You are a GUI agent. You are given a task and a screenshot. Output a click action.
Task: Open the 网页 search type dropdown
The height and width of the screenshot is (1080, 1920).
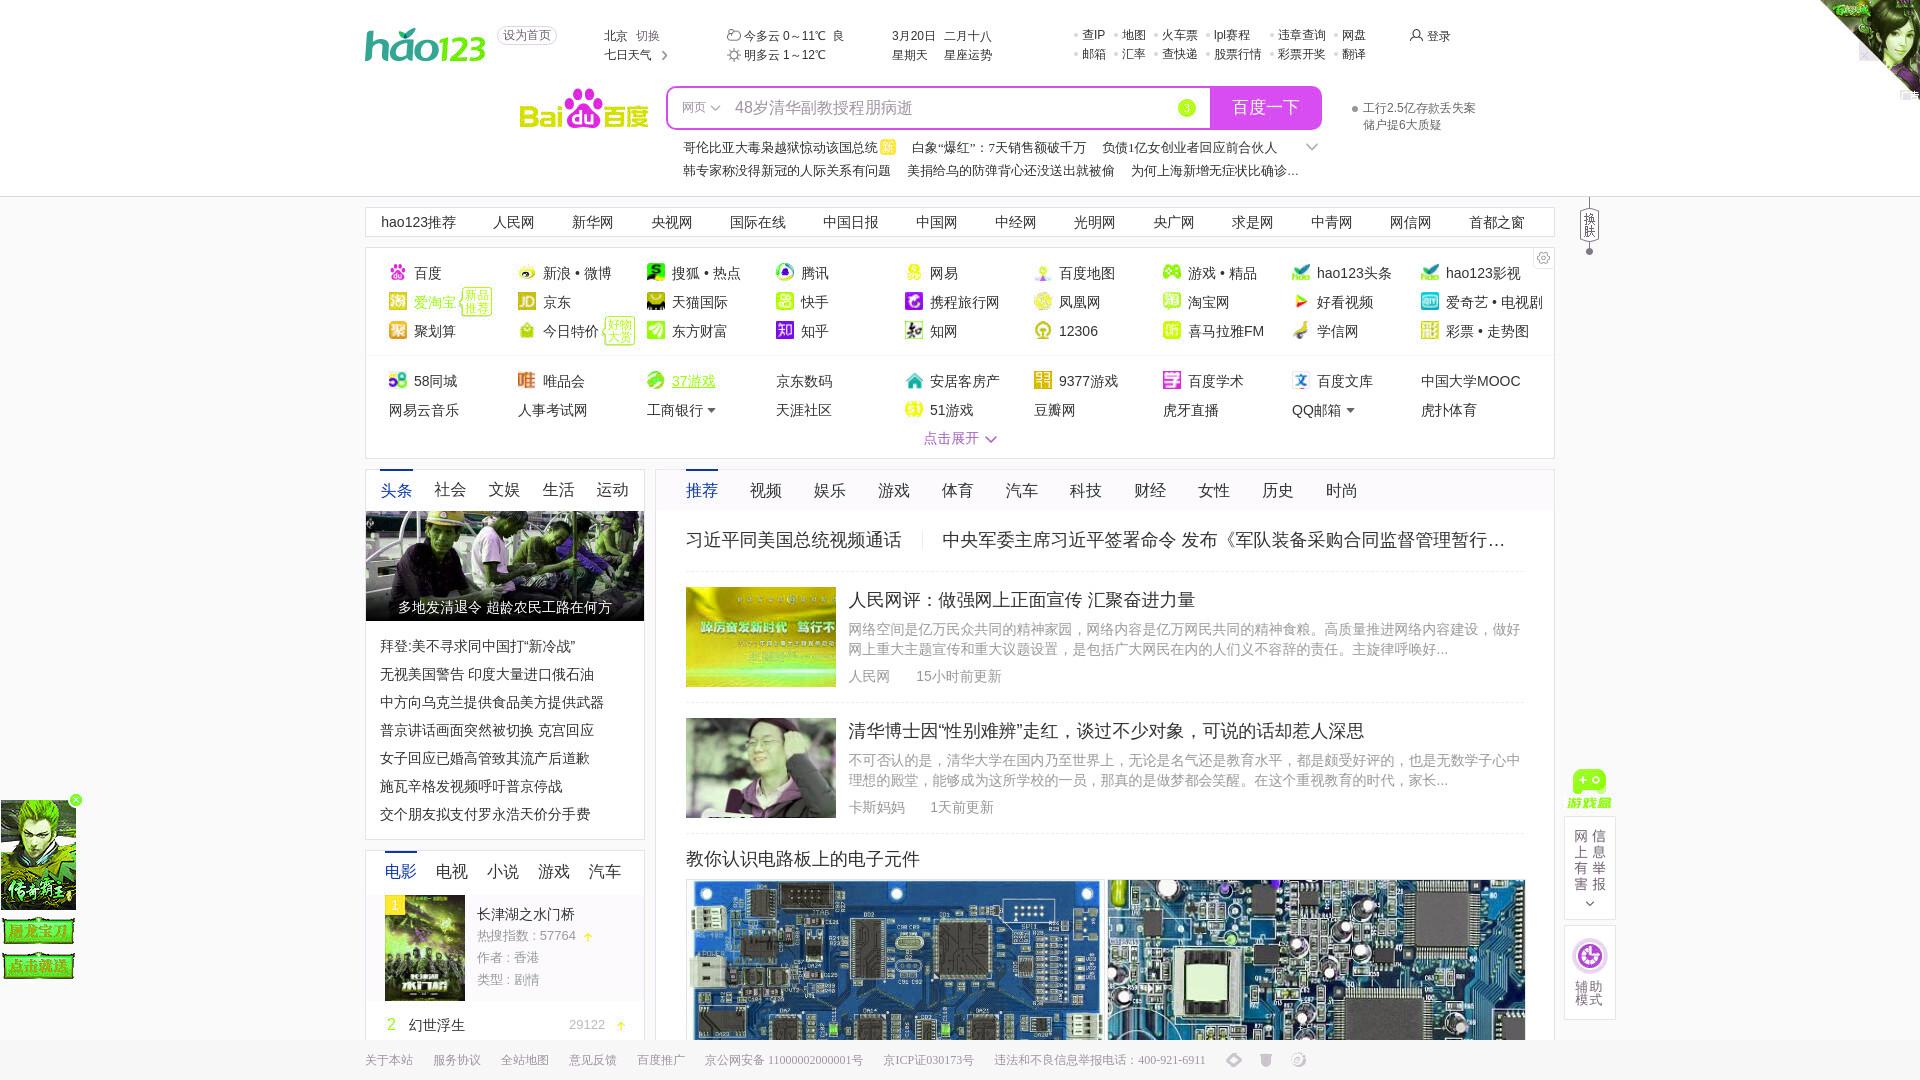(x=701, y=108)
